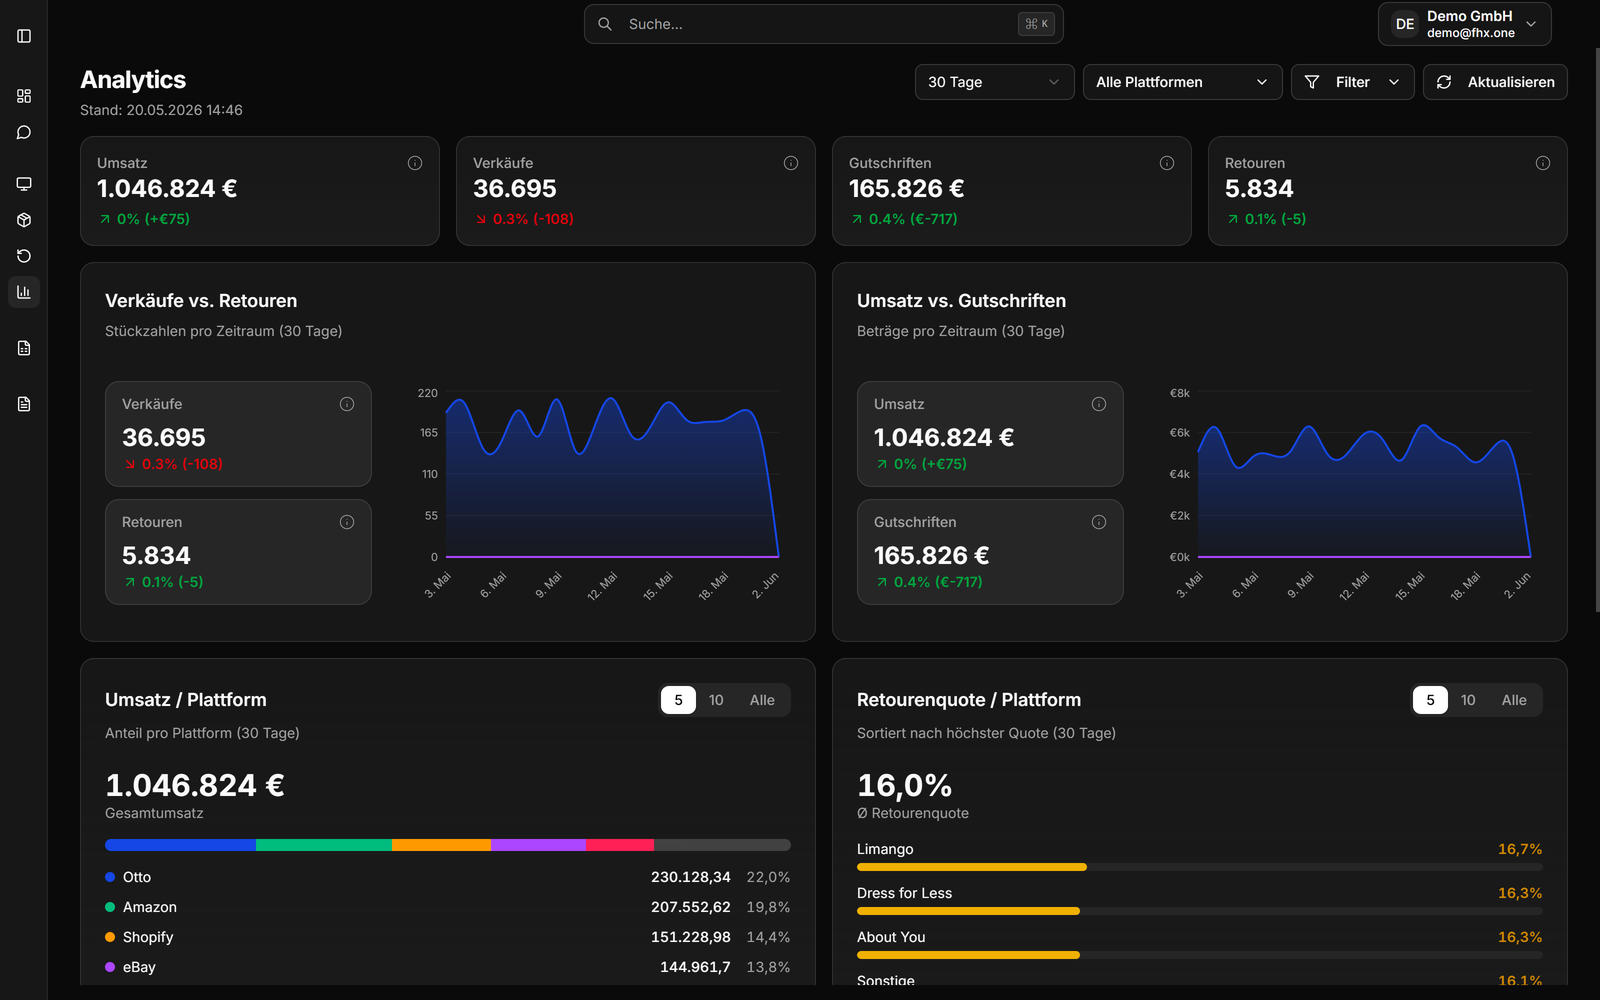Click the refresh arrows icon
The height and width of the screenshot is (1000, 1600).
(x=1444, y=82)
